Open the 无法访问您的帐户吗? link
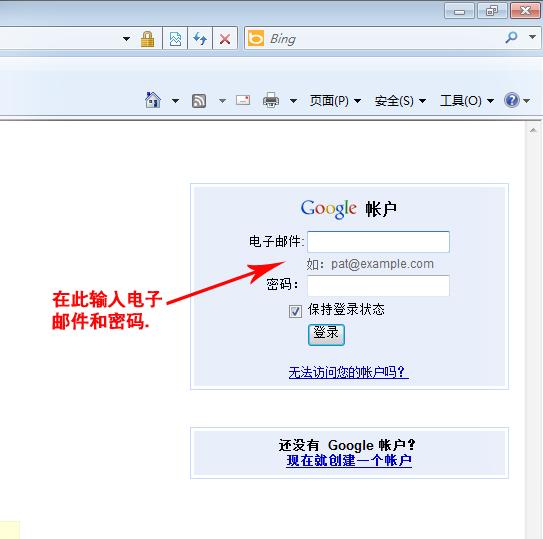Image resolution: width=543 pixels, height=539 pixels. click(x=348, y=372)
